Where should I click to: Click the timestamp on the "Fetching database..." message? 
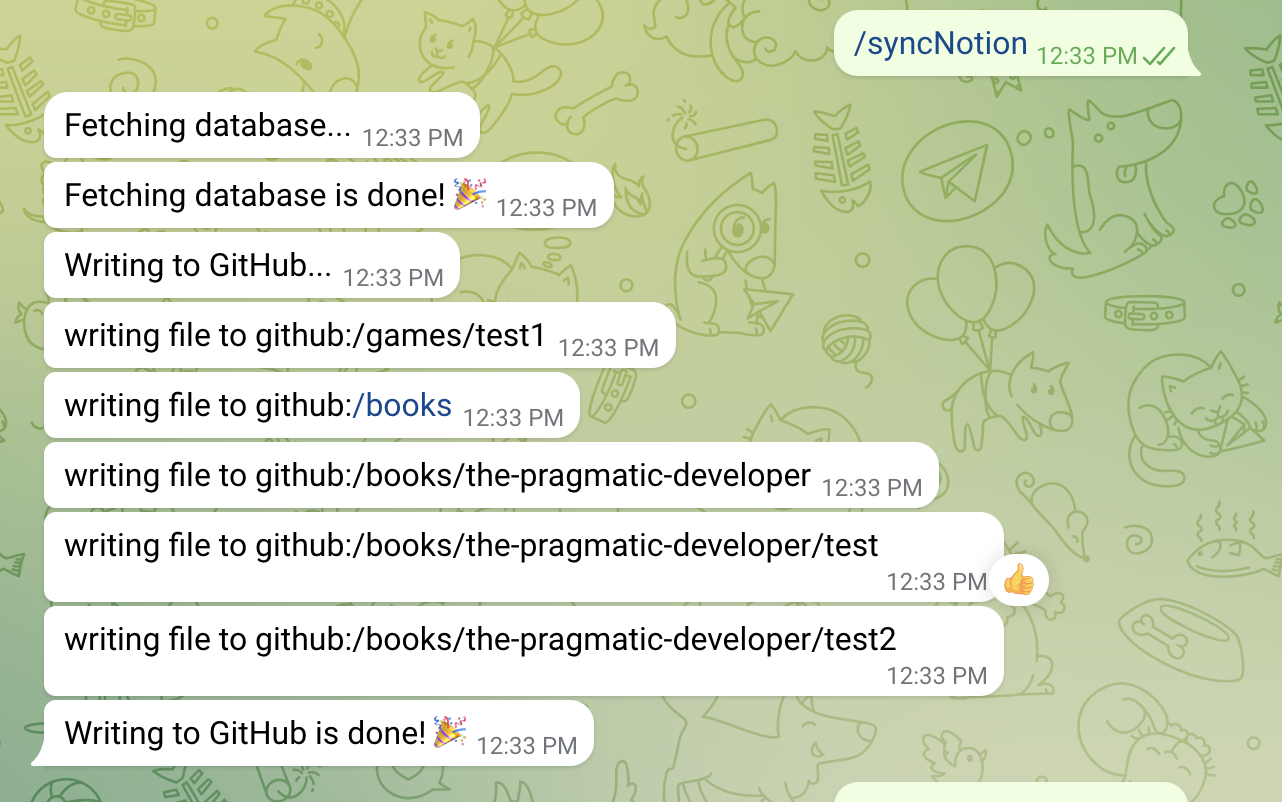point(412,138)
